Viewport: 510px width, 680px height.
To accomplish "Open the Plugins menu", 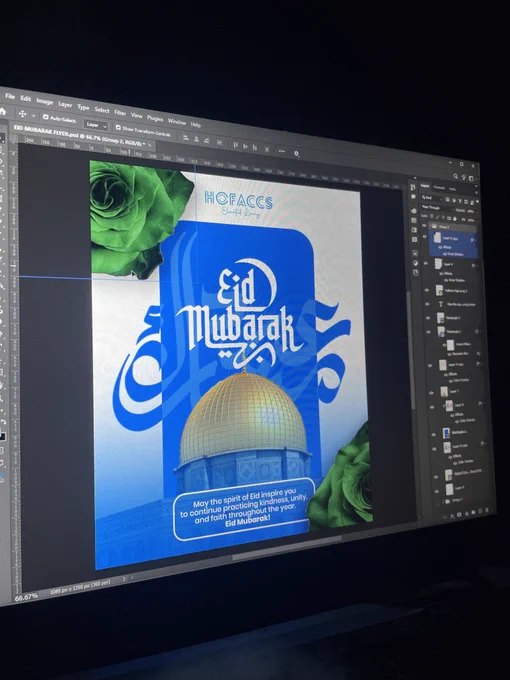I will pyautogui.click(x=155, y=118).
